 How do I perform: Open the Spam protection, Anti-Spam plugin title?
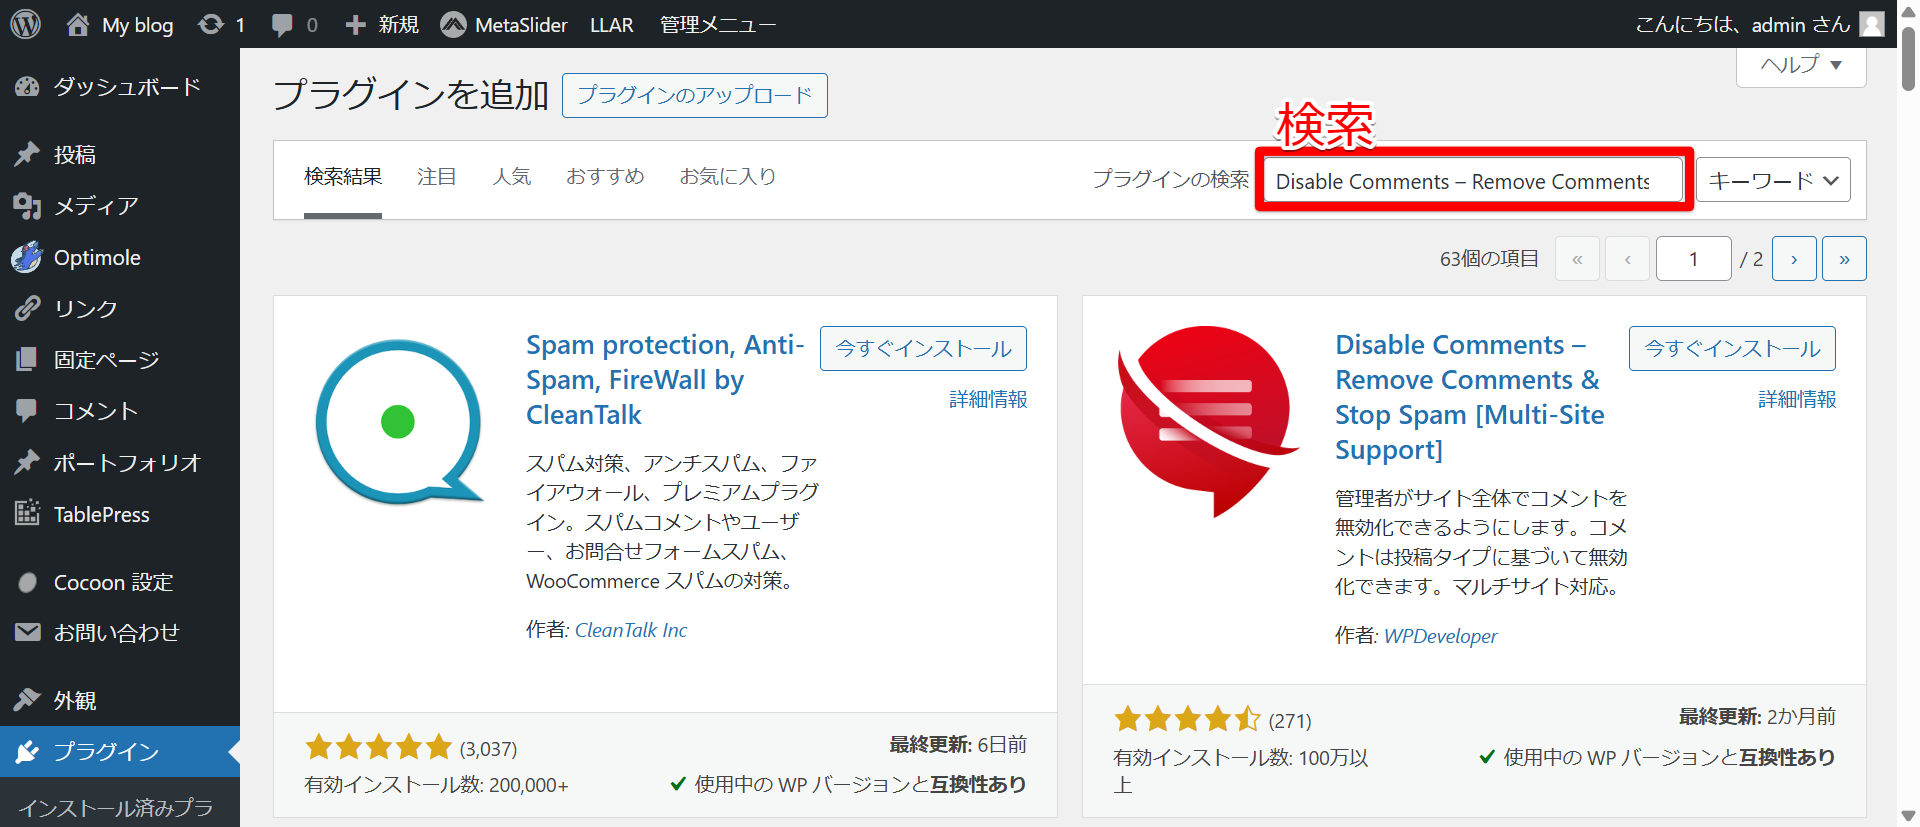[x=665, y=379]
